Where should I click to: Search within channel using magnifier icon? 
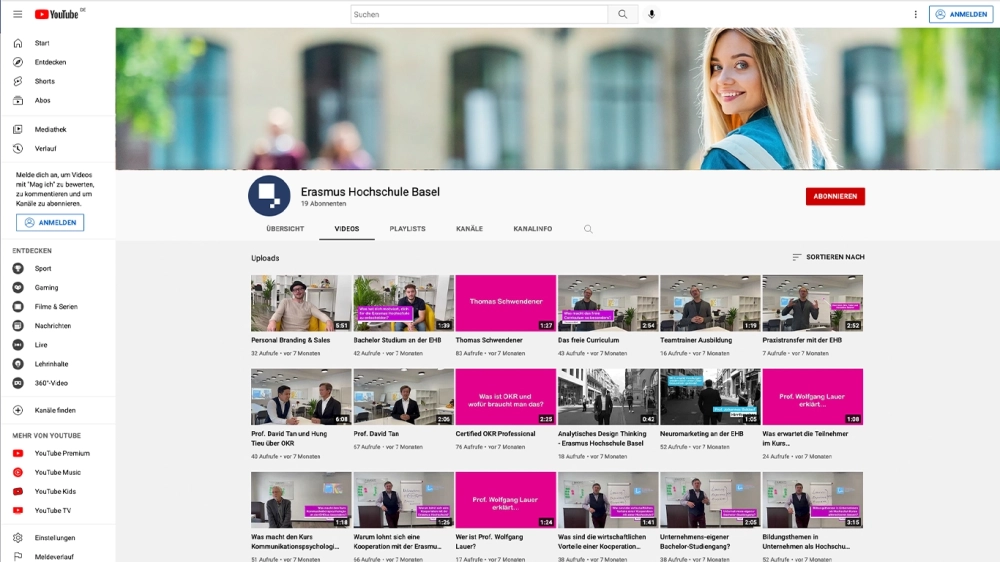pyautogui.click(x=588, y=229)
